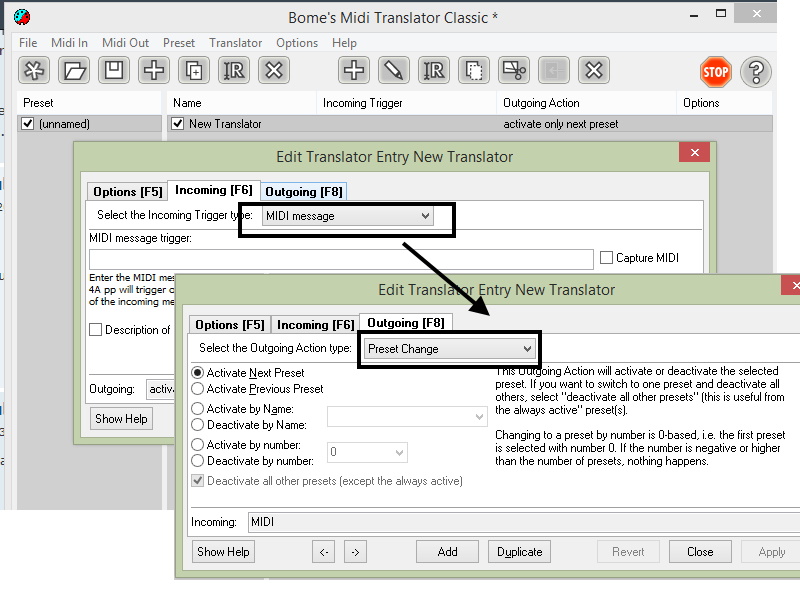Switch to Incoming [F6] tab in front dialog

tap(315, 325)
